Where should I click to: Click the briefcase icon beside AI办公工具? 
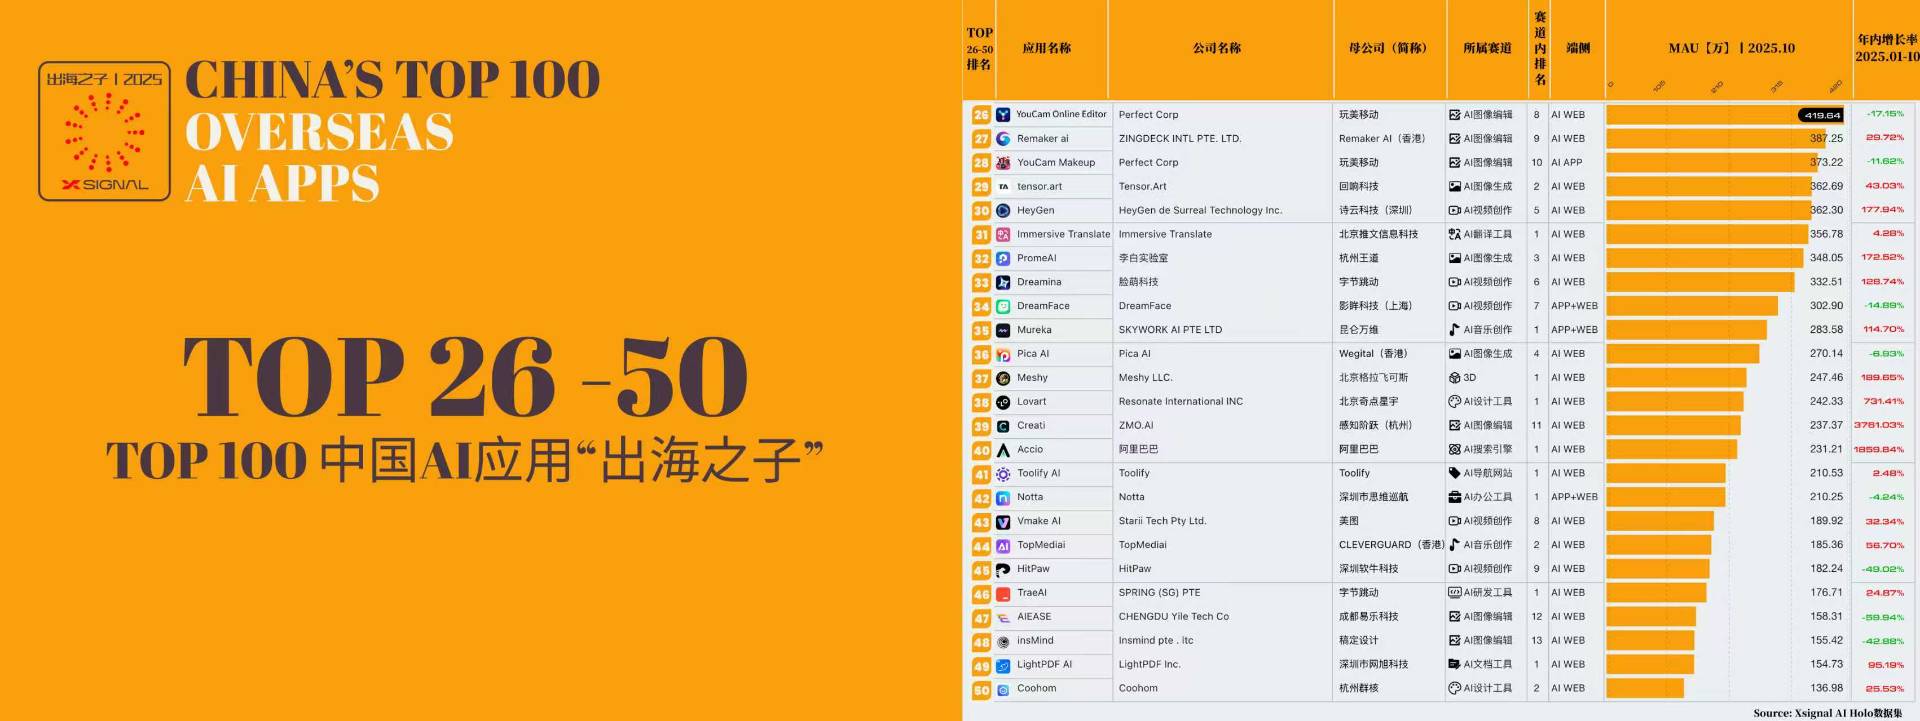(x=1455, y=497)
